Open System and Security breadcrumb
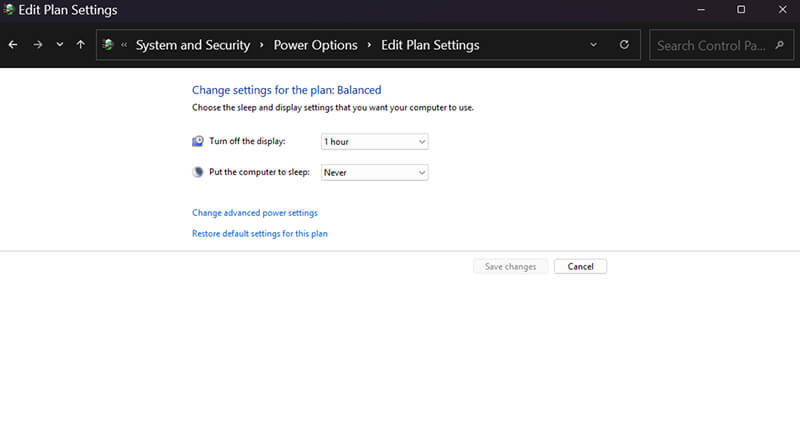 [193, 45]
